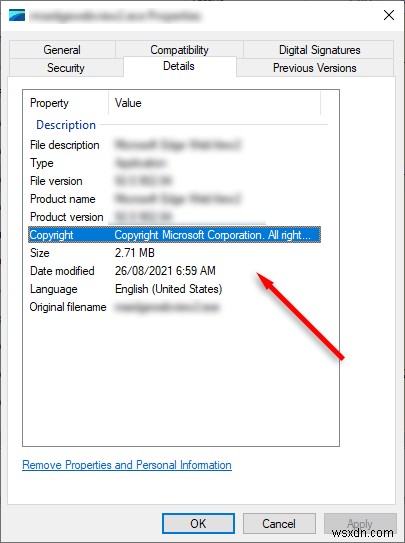Click the greyed-out Apply button
The height and width of the screenshot is (543, 405).
360,523
